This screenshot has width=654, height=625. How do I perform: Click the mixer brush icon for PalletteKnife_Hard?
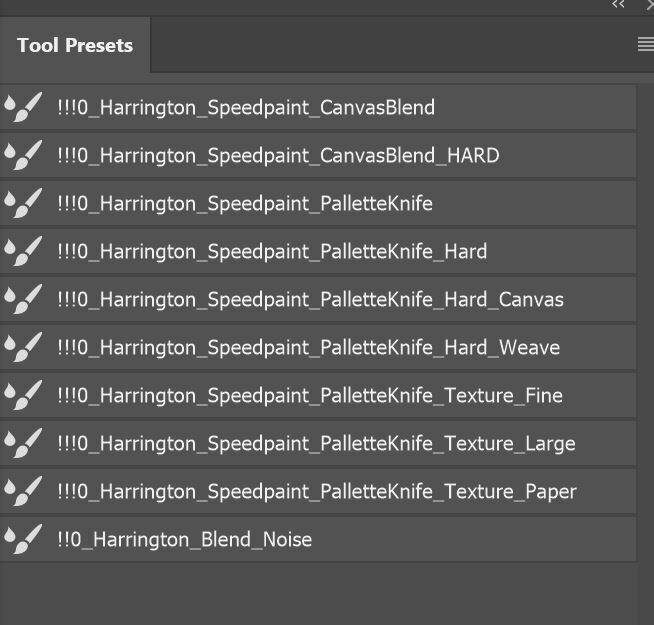(23, 251)
